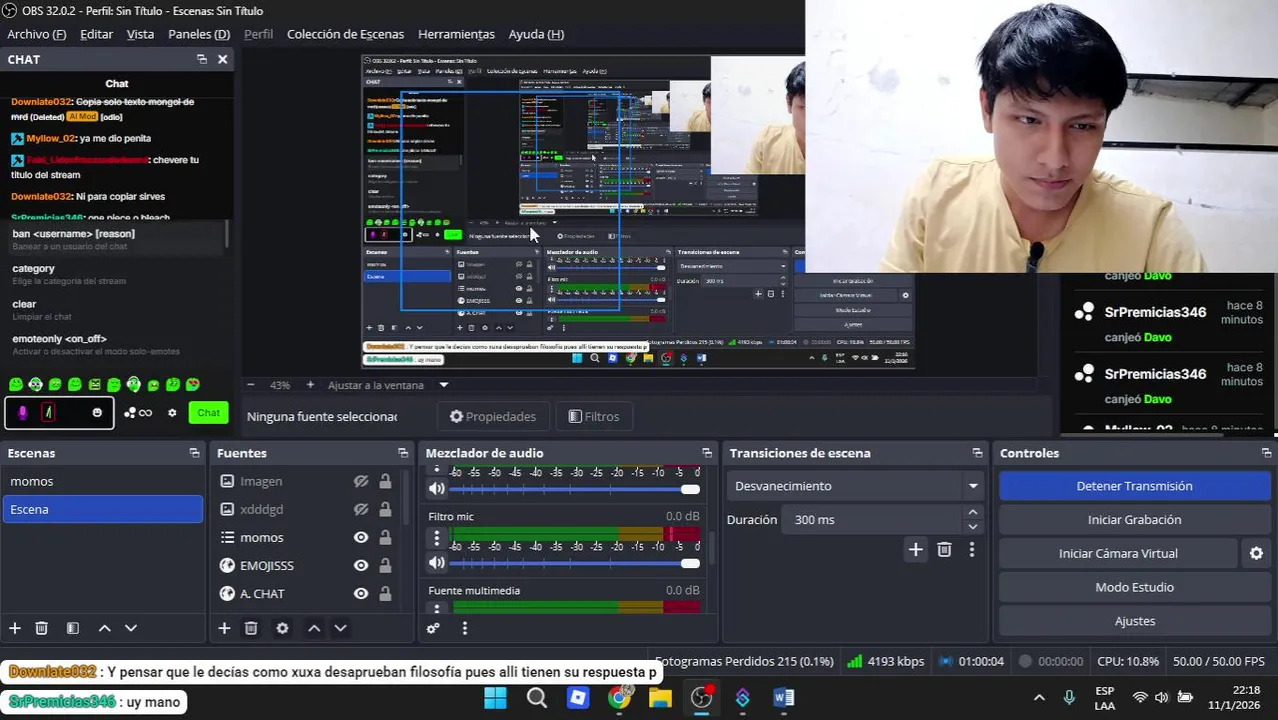Open Google Chrome from the taskbar

pos(619,697)
